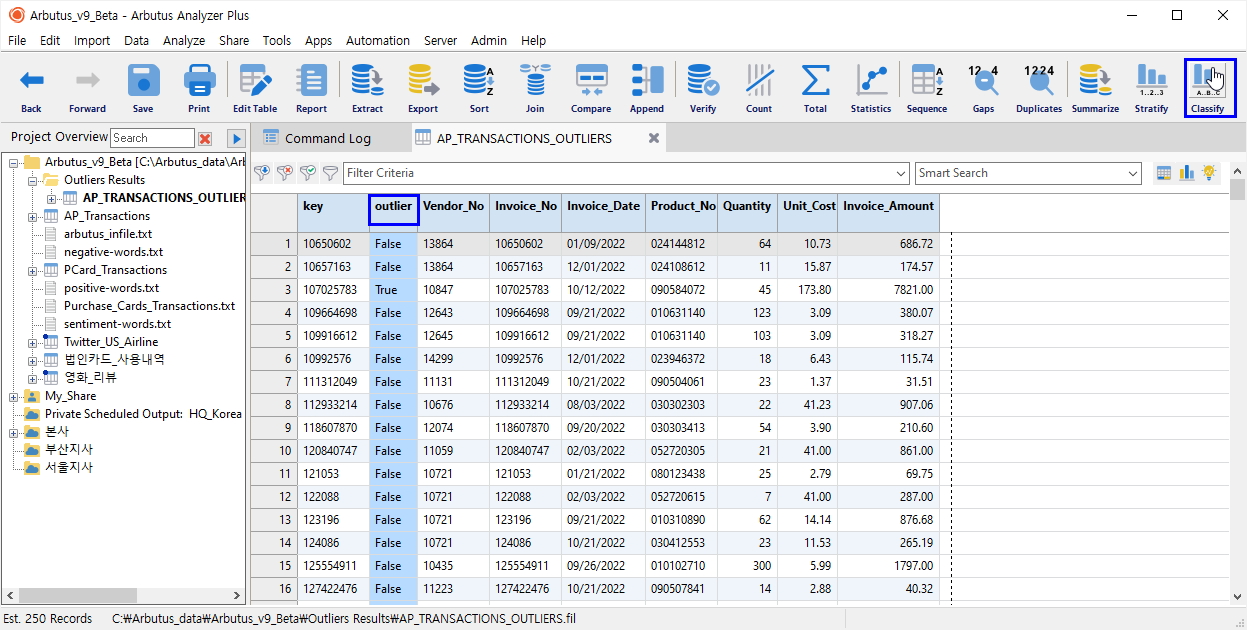Viewport: 1247px width, 630px height.
Task: Click the verify filter funnel with green check
Action: pos(308,173)
